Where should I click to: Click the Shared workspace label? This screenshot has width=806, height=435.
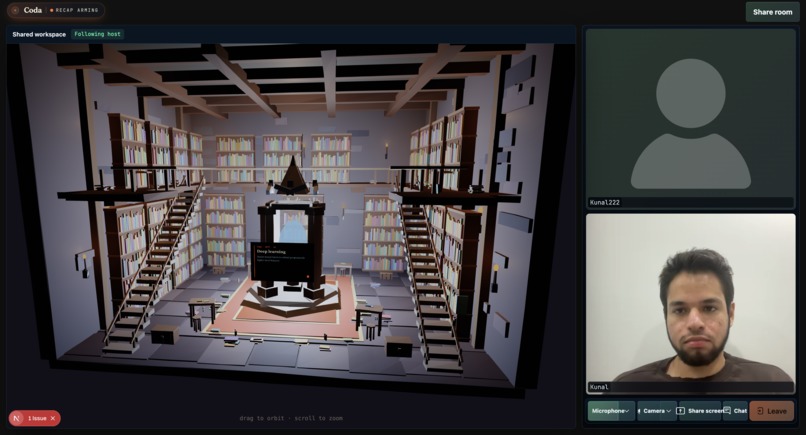[x=39, y=34]
